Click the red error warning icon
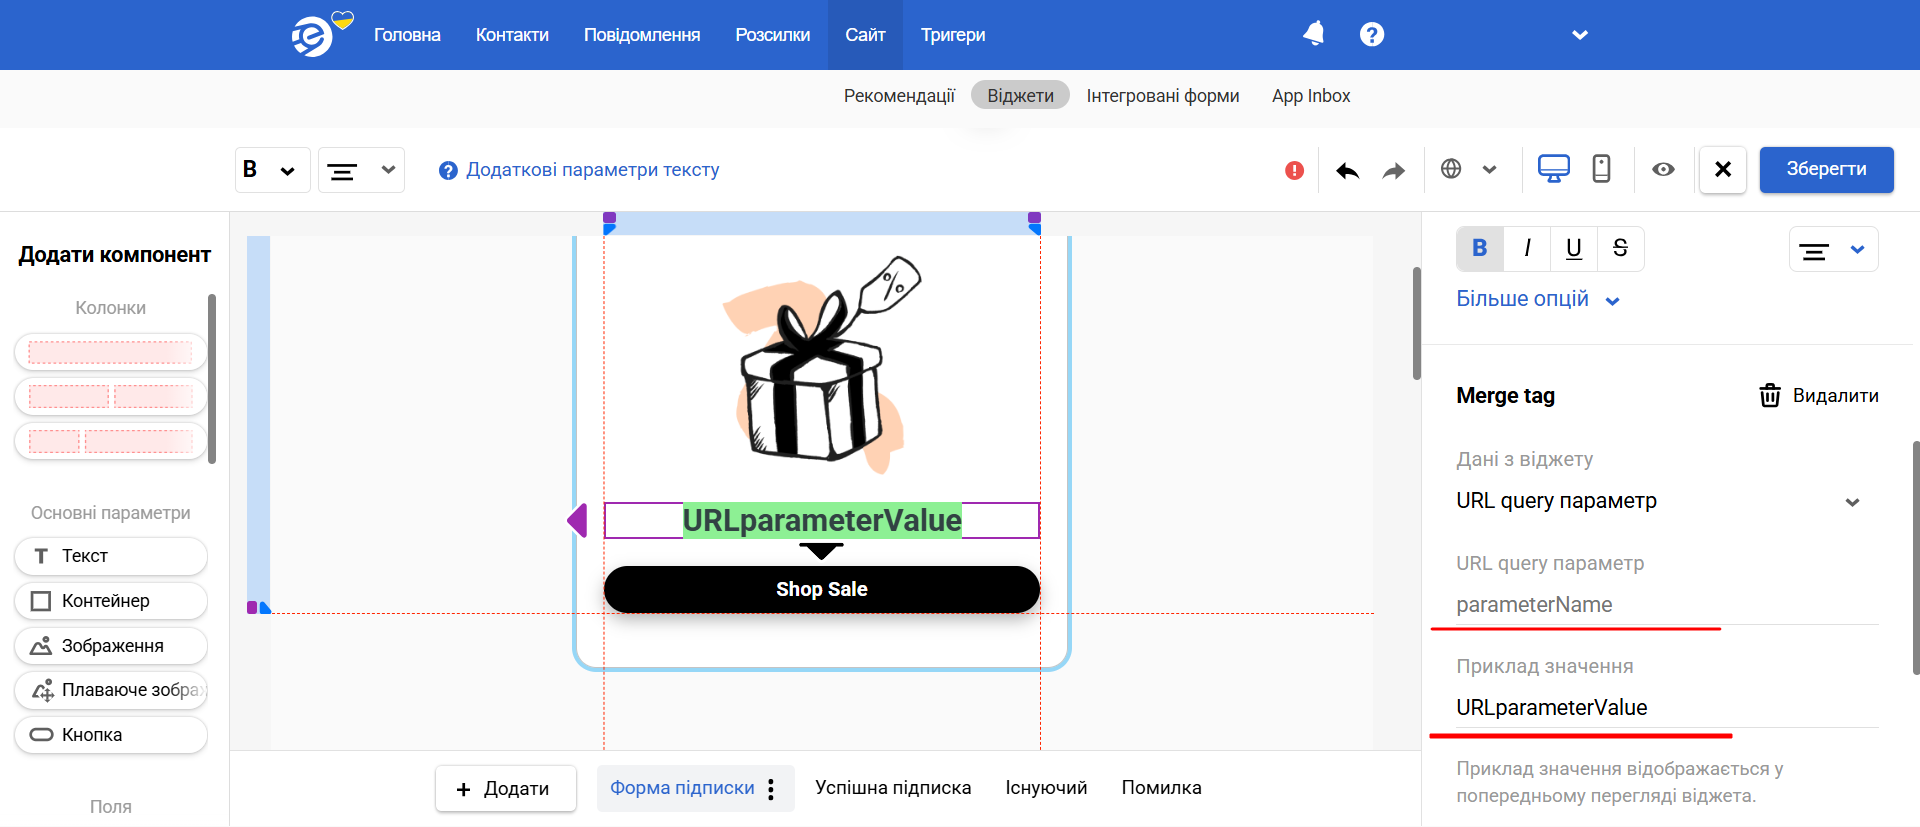Viewport: 1920px width, 827px height. [1294, 170]
